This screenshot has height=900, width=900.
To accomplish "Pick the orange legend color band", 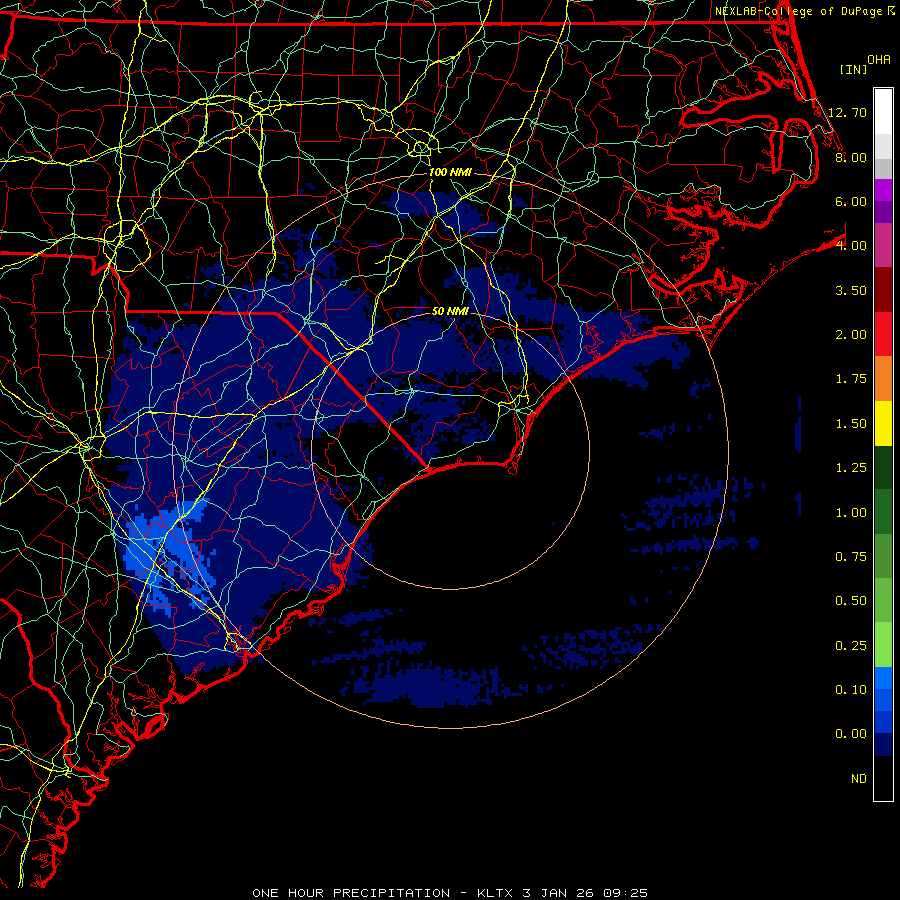I will coord(883,379).
